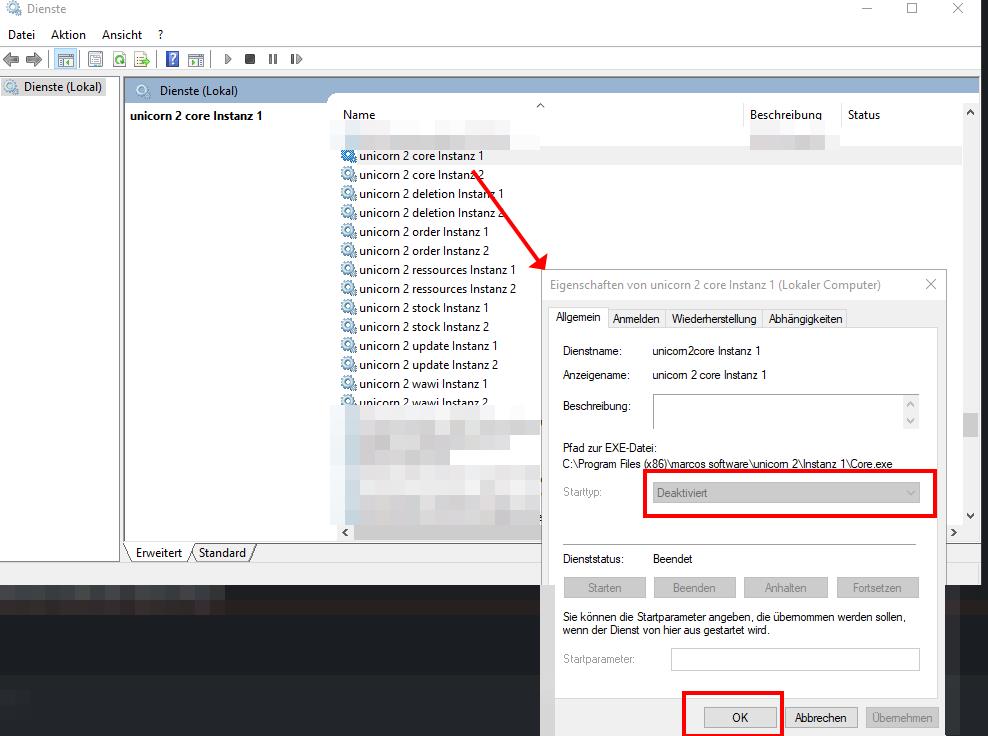Select service unicorn 2 stock Instanz 1
988x736 pixels.
coord(423,308)
